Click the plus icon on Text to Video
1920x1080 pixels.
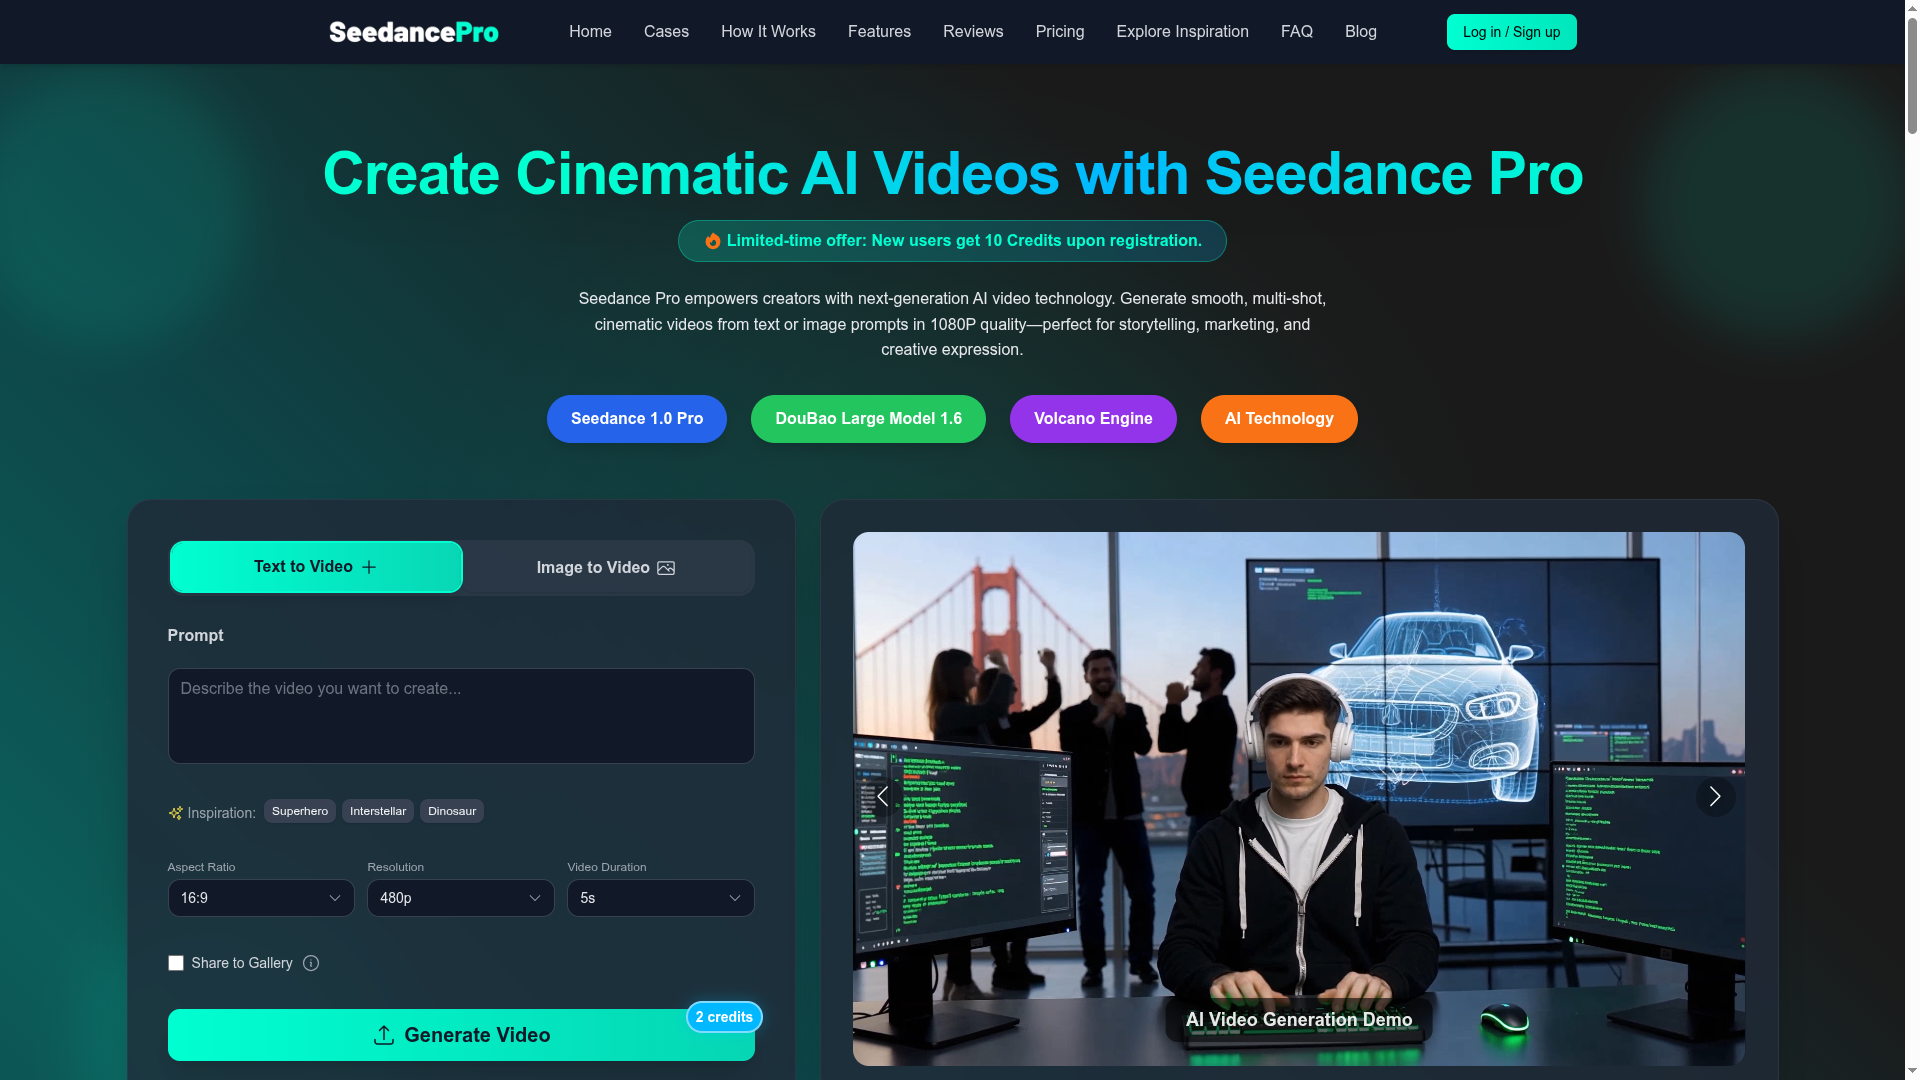point(369,567)
